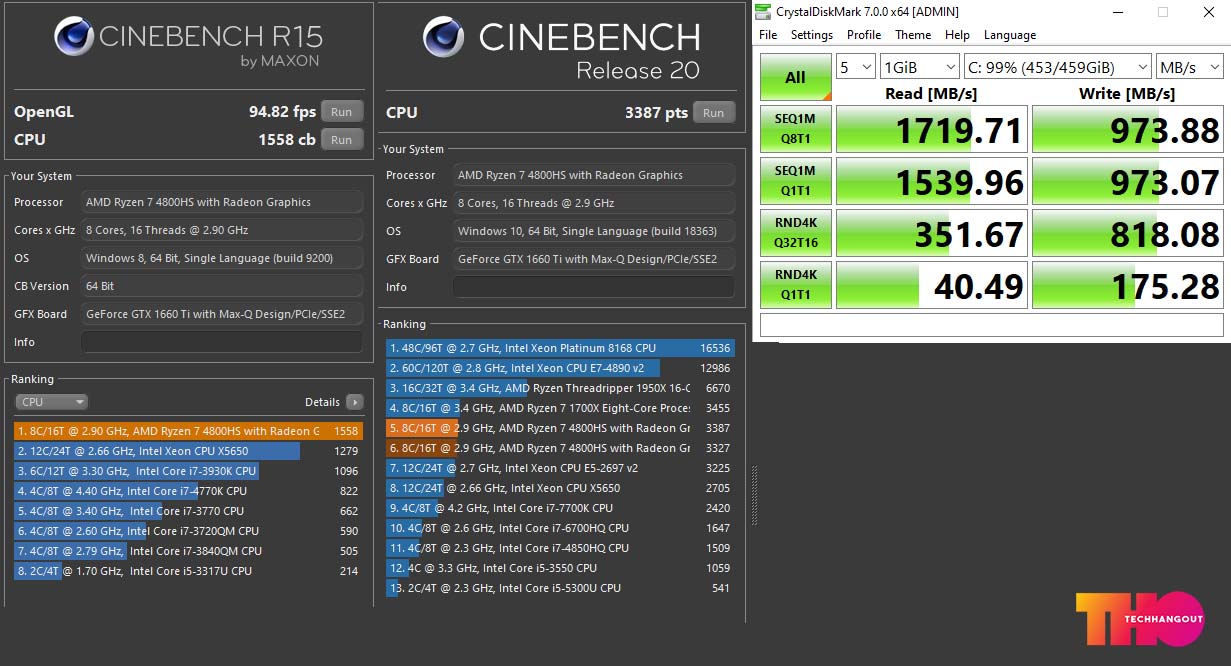Click the CrystalDiskMark title bar app icon
This screenshot has width=1231, height=666.
pos(764,12)
